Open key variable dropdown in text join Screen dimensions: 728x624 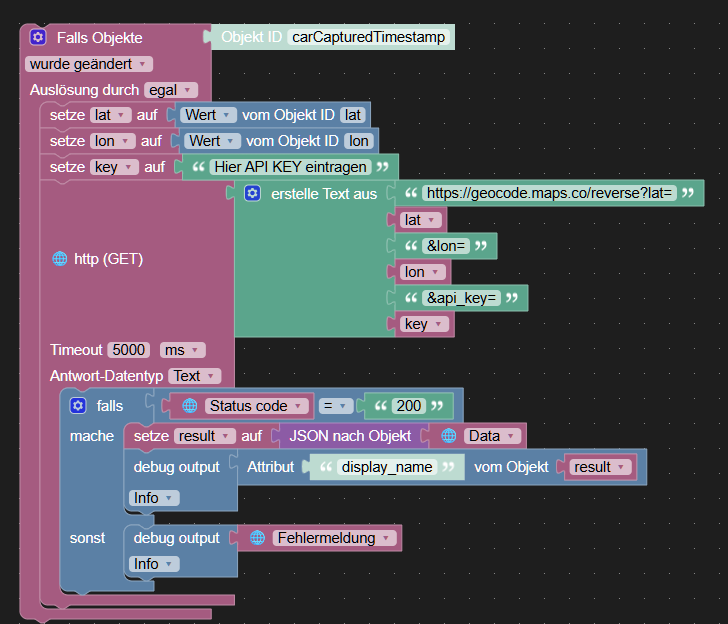click(424, 324)
